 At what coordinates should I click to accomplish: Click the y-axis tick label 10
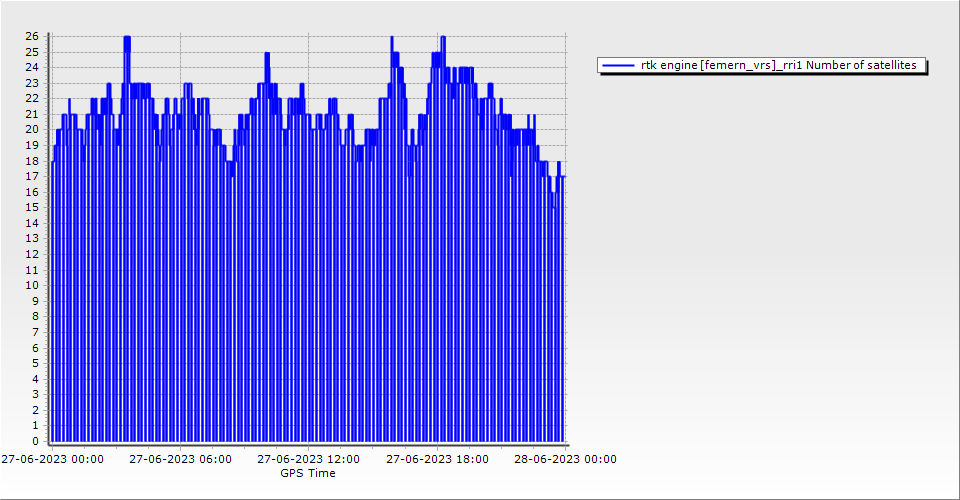coord(33,285)
